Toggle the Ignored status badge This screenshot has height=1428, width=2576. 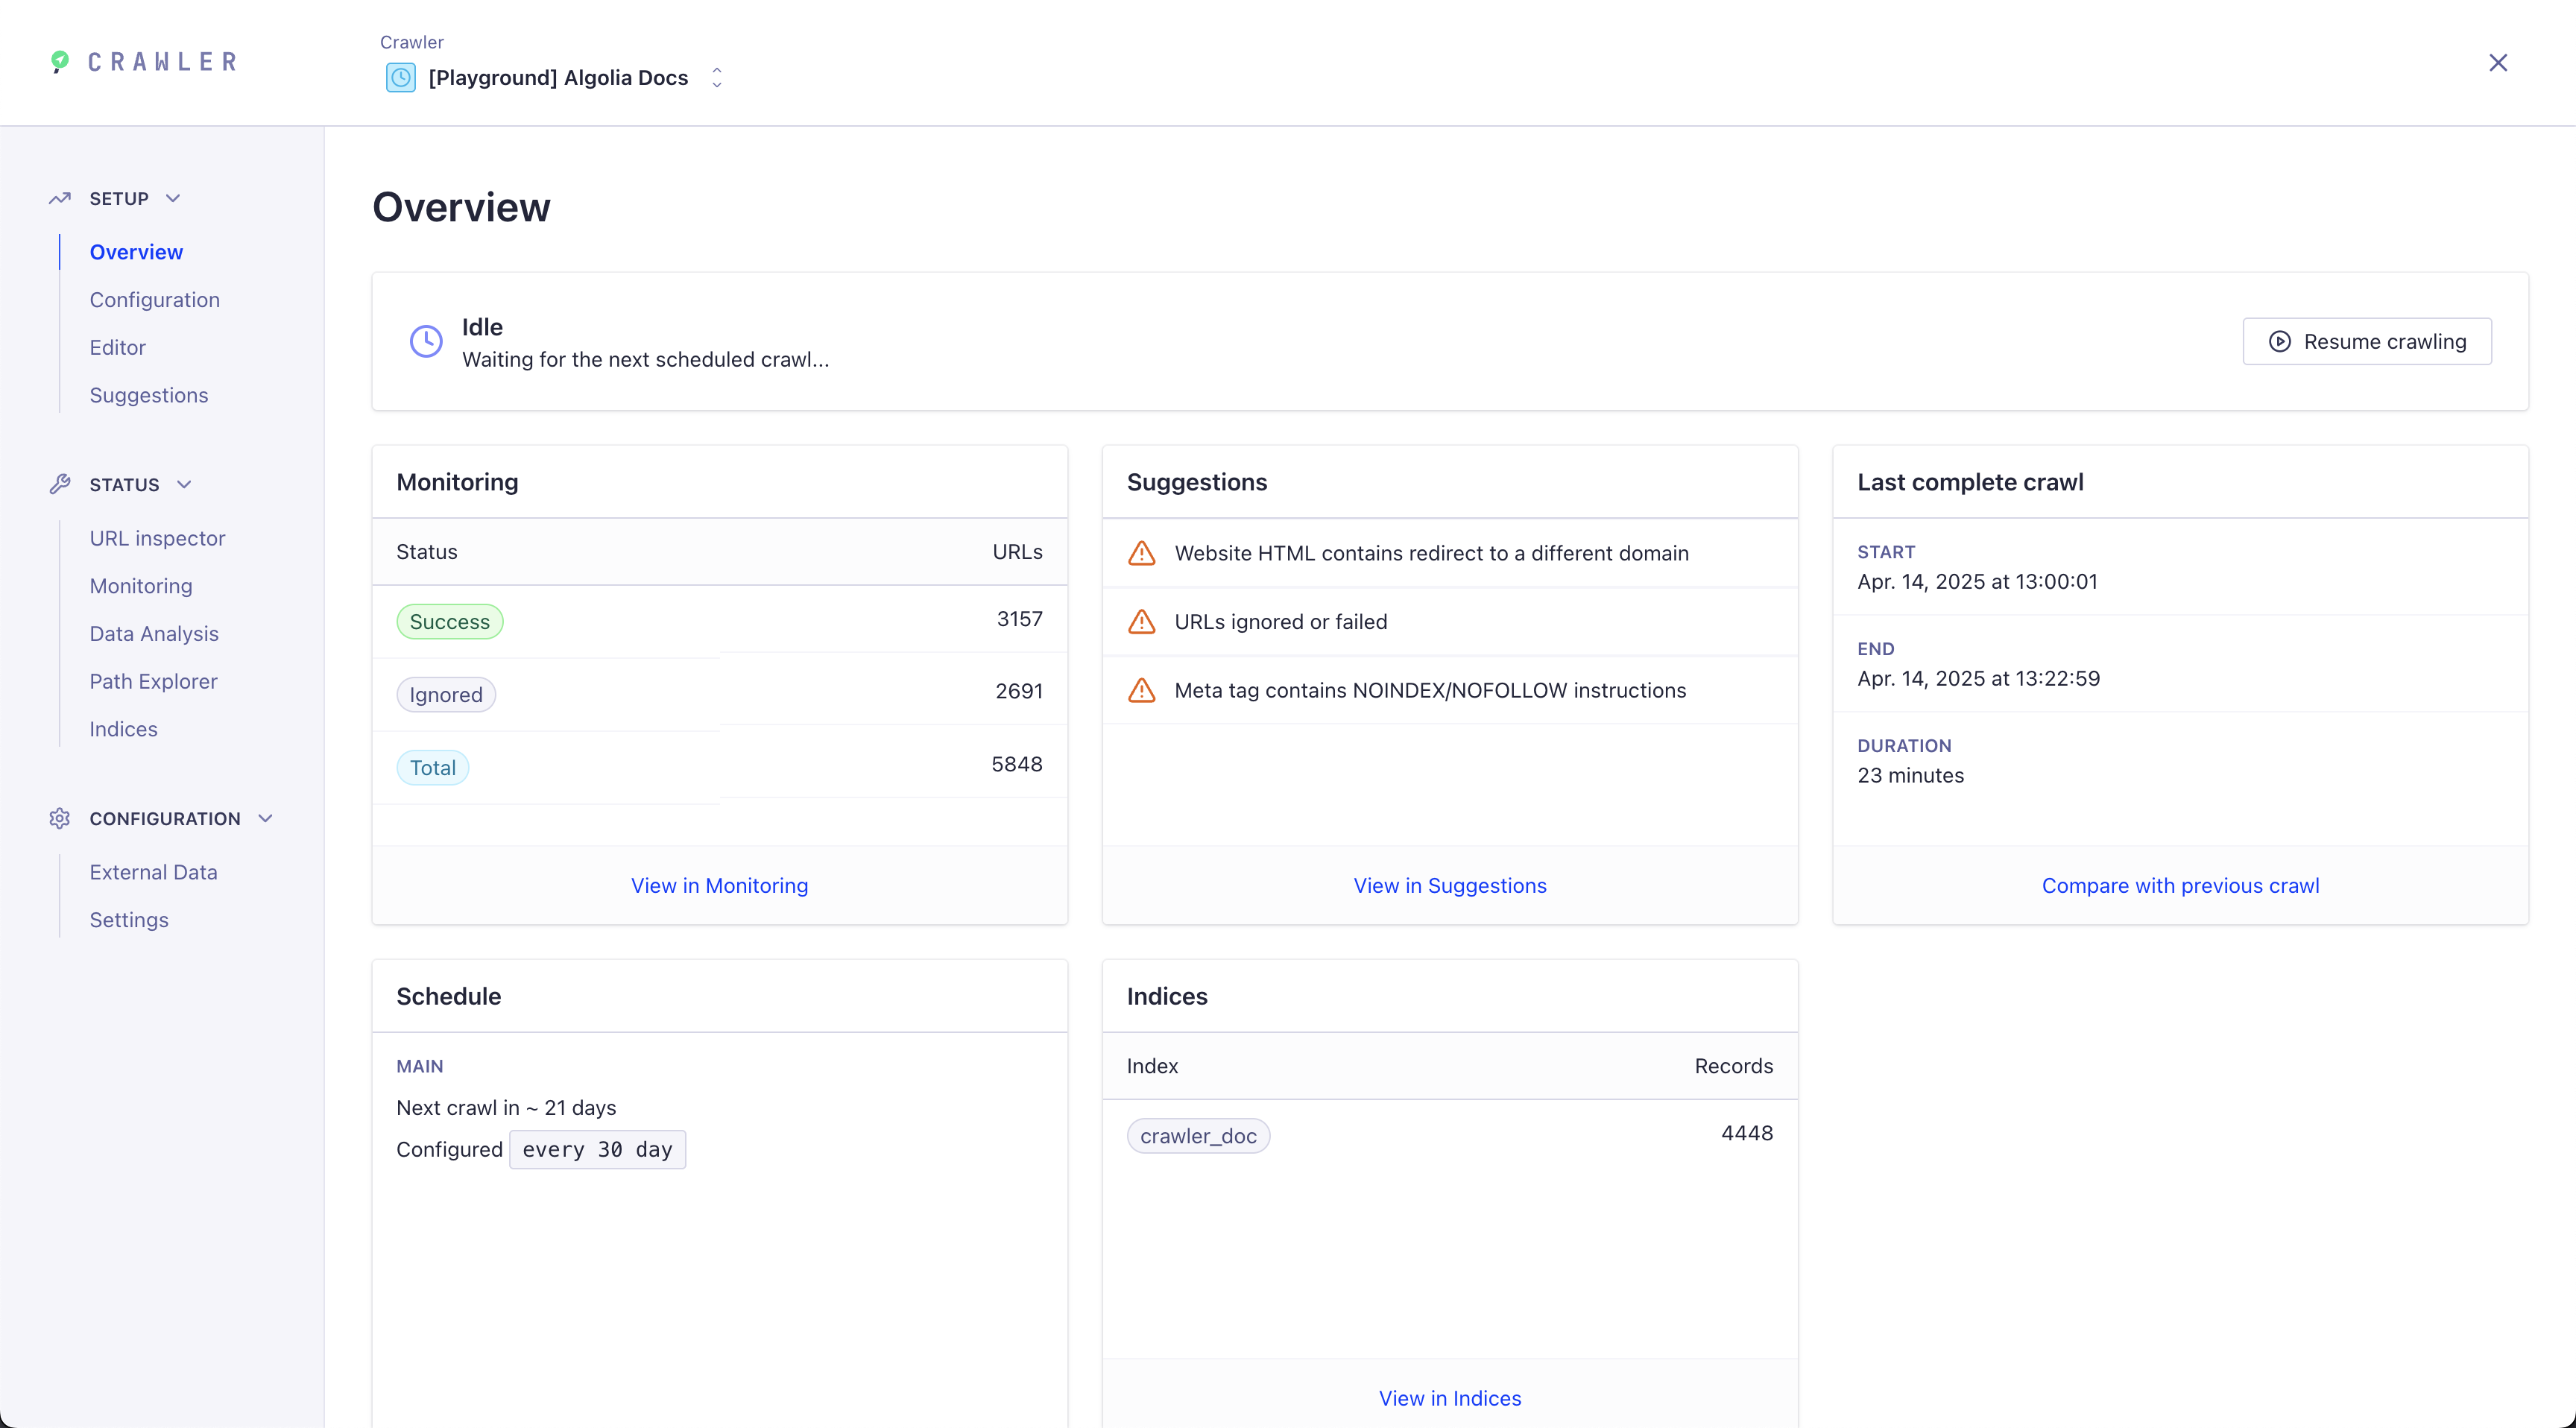[445, 693]
